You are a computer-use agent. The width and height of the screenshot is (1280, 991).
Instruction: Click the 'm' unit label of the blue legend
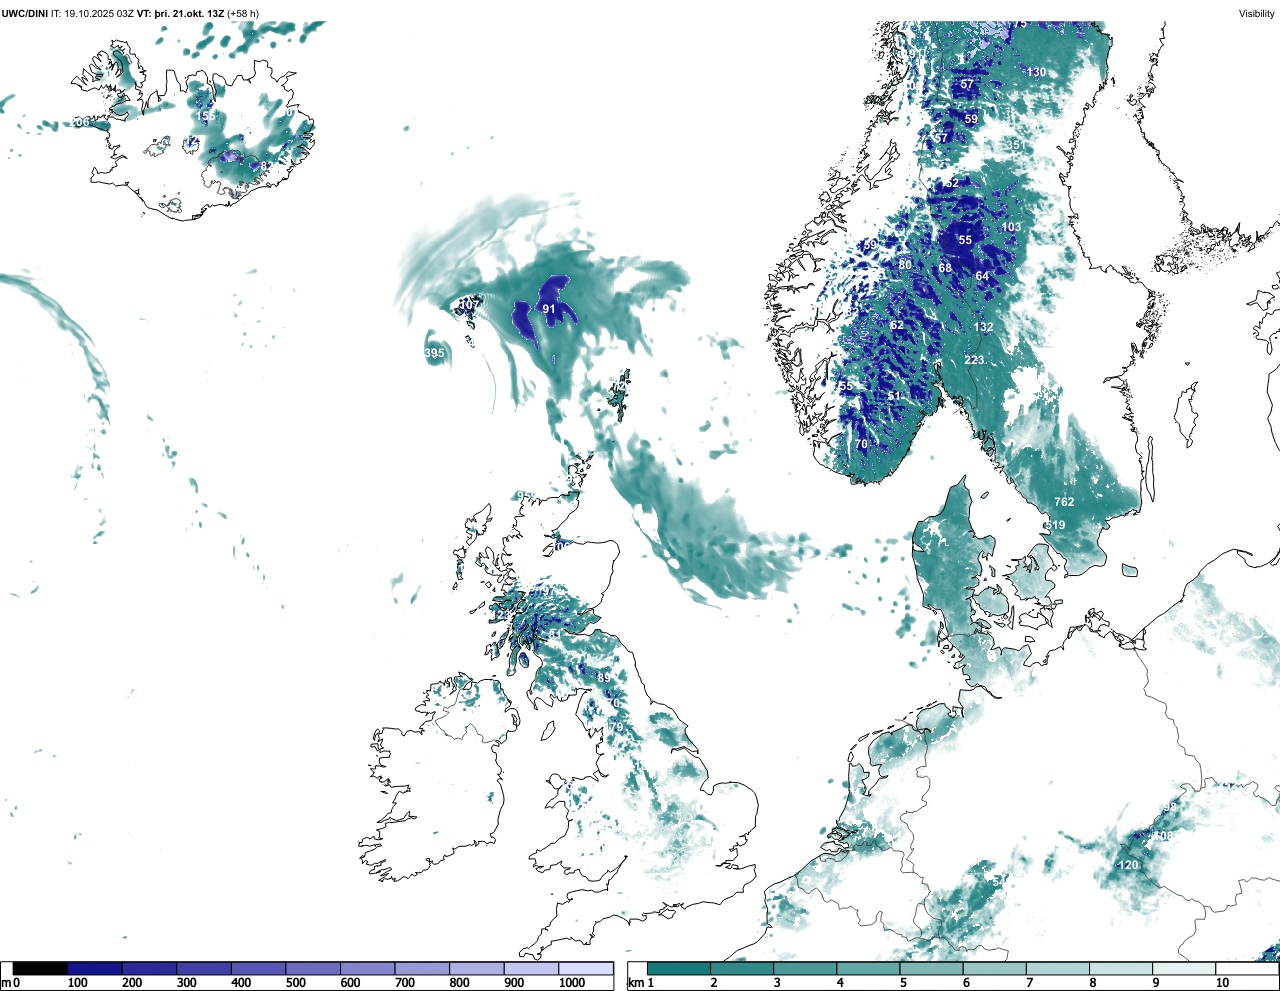(x=6, y=984)
